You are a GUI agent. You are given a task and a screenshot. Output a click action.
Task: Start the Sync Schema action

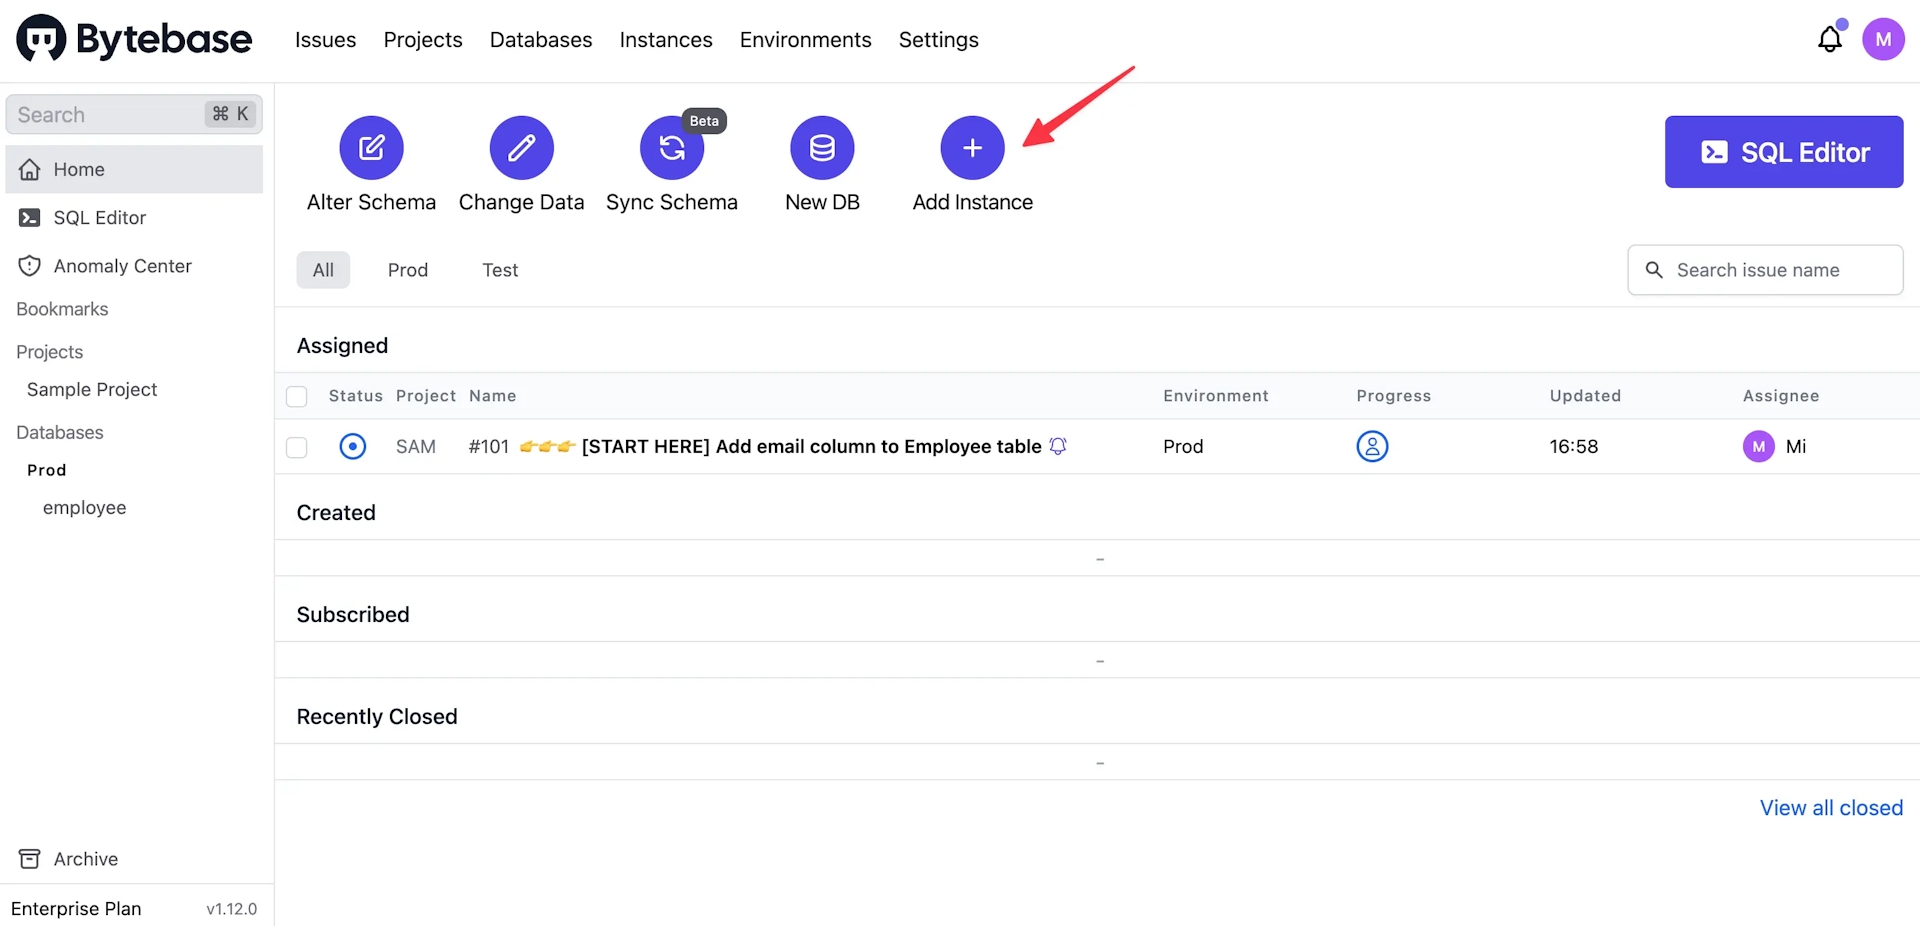tap(672, 148)
